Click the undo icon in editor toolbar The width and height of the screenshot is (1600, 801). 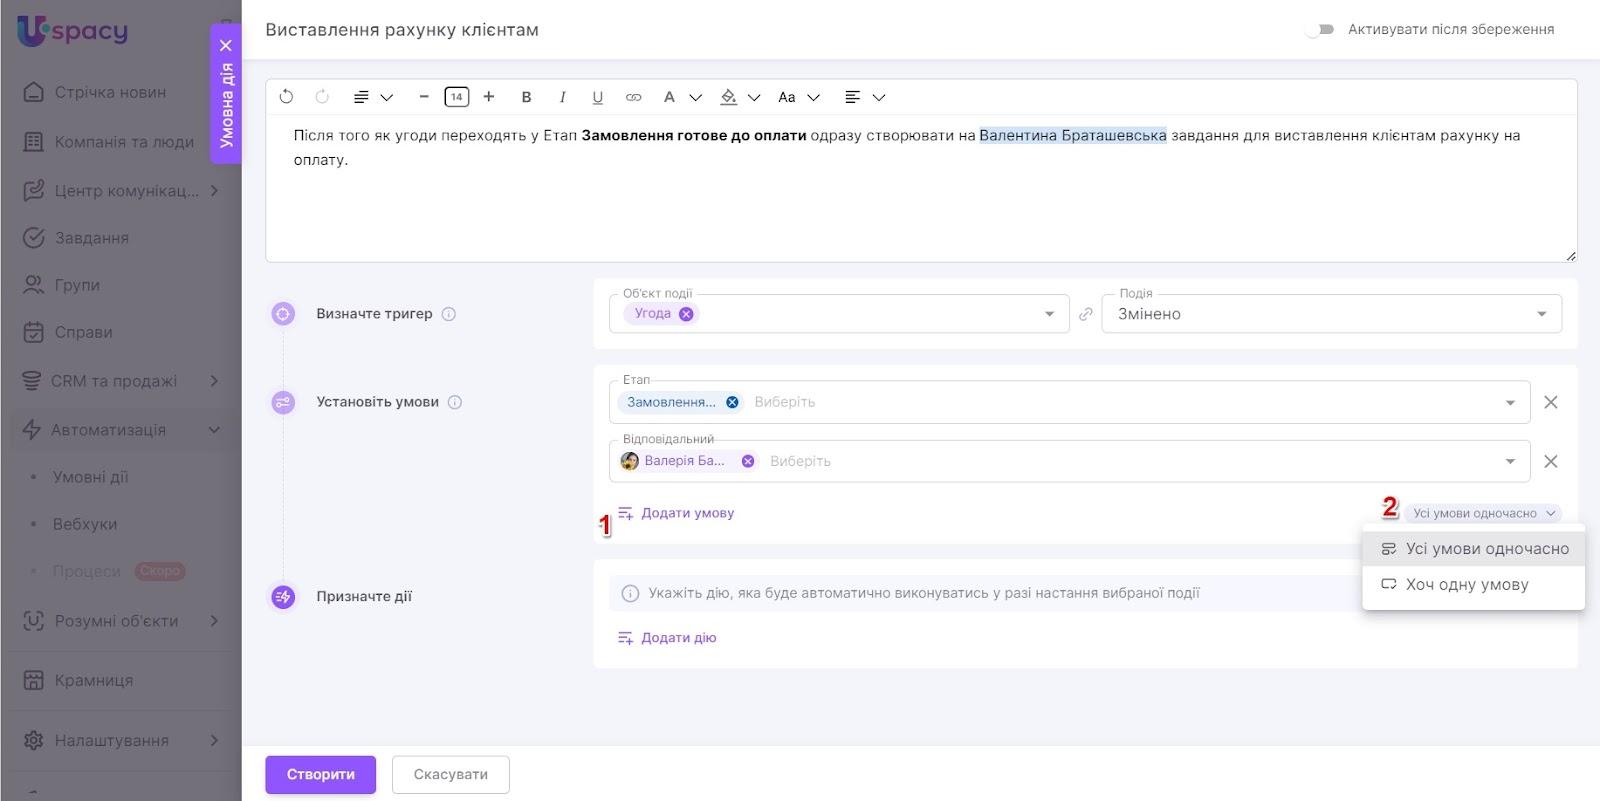click(286, 97)
